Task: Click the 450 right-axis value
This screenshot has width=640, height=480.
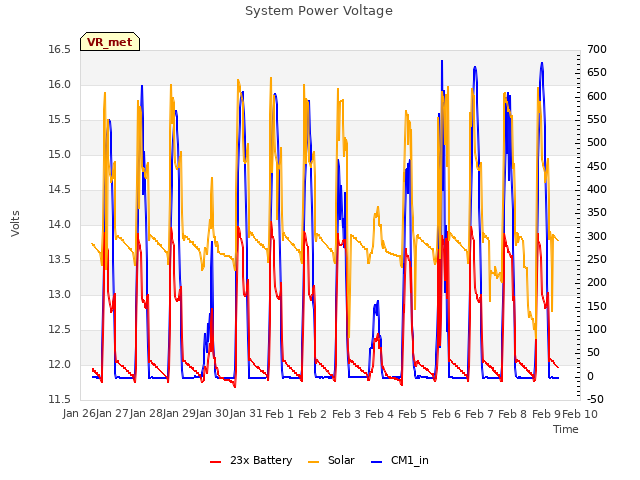Action: pyautogui.click(x=597, y=167)
